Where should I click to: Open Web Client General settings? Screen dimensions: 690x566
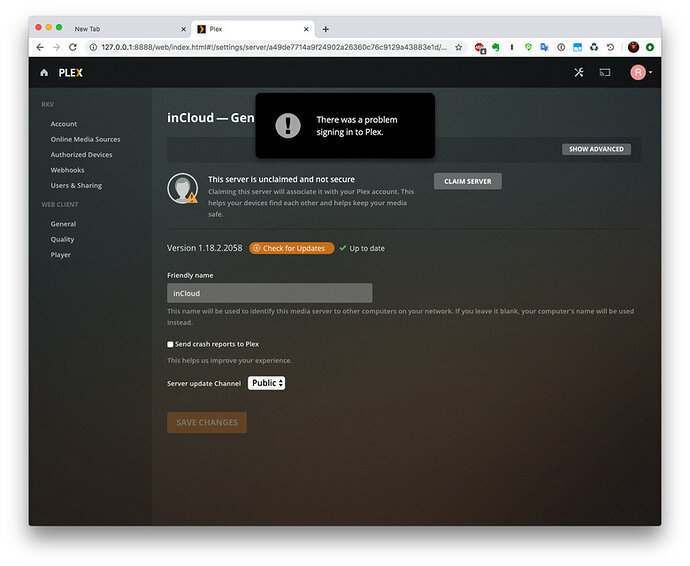click(x=63, y=224)
